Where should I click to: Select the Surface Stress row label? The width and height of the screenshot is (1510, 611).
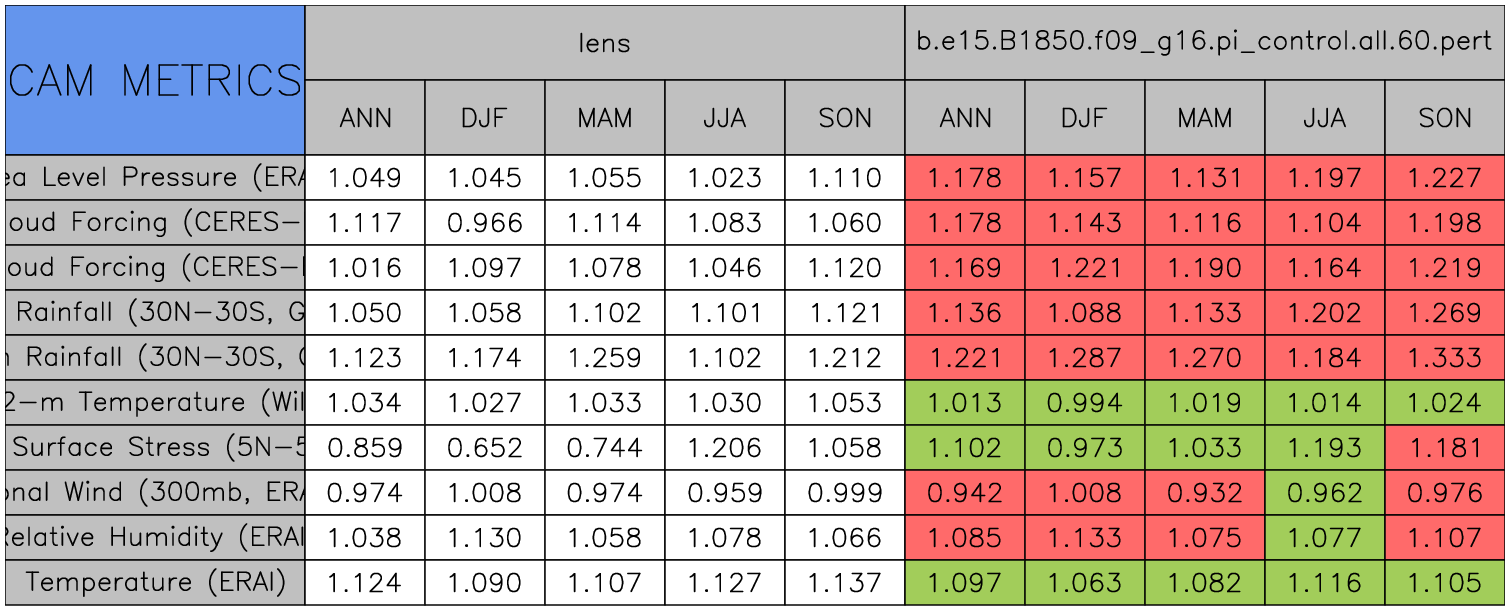click(155, 448)
